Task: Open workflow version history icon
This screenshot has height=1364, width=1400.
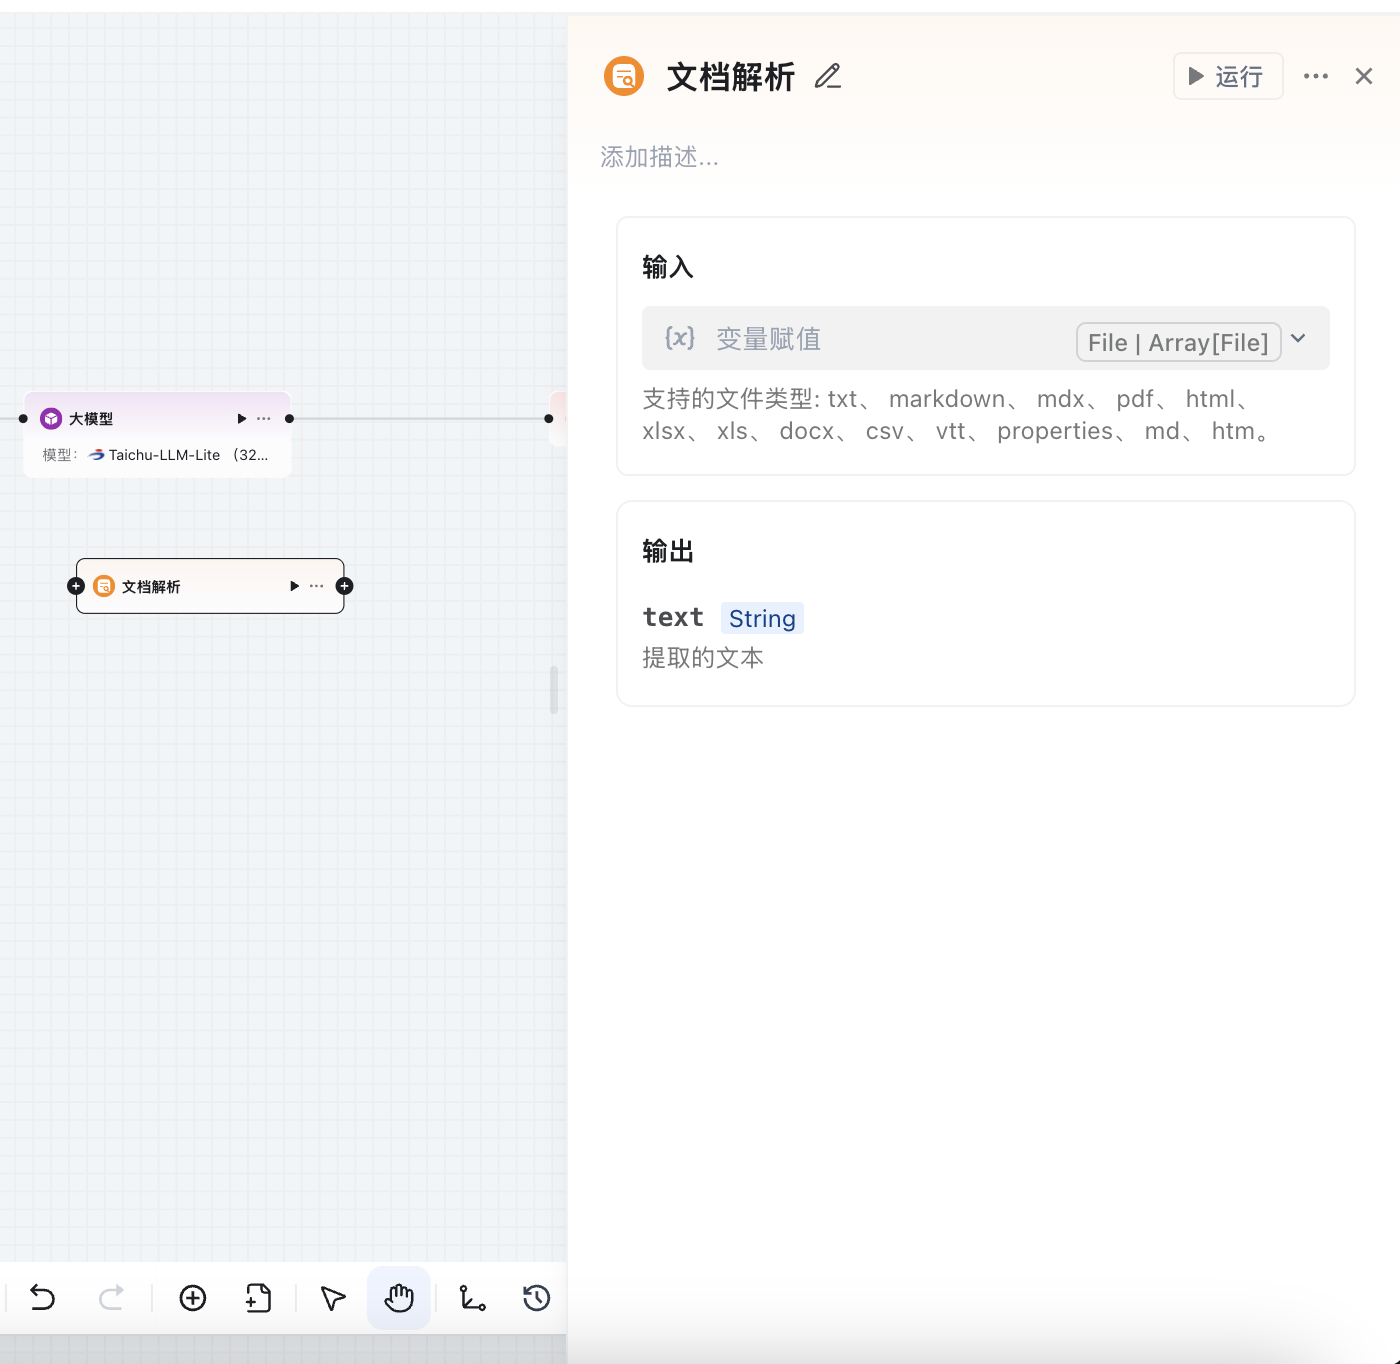Action: coord(536,1297)
